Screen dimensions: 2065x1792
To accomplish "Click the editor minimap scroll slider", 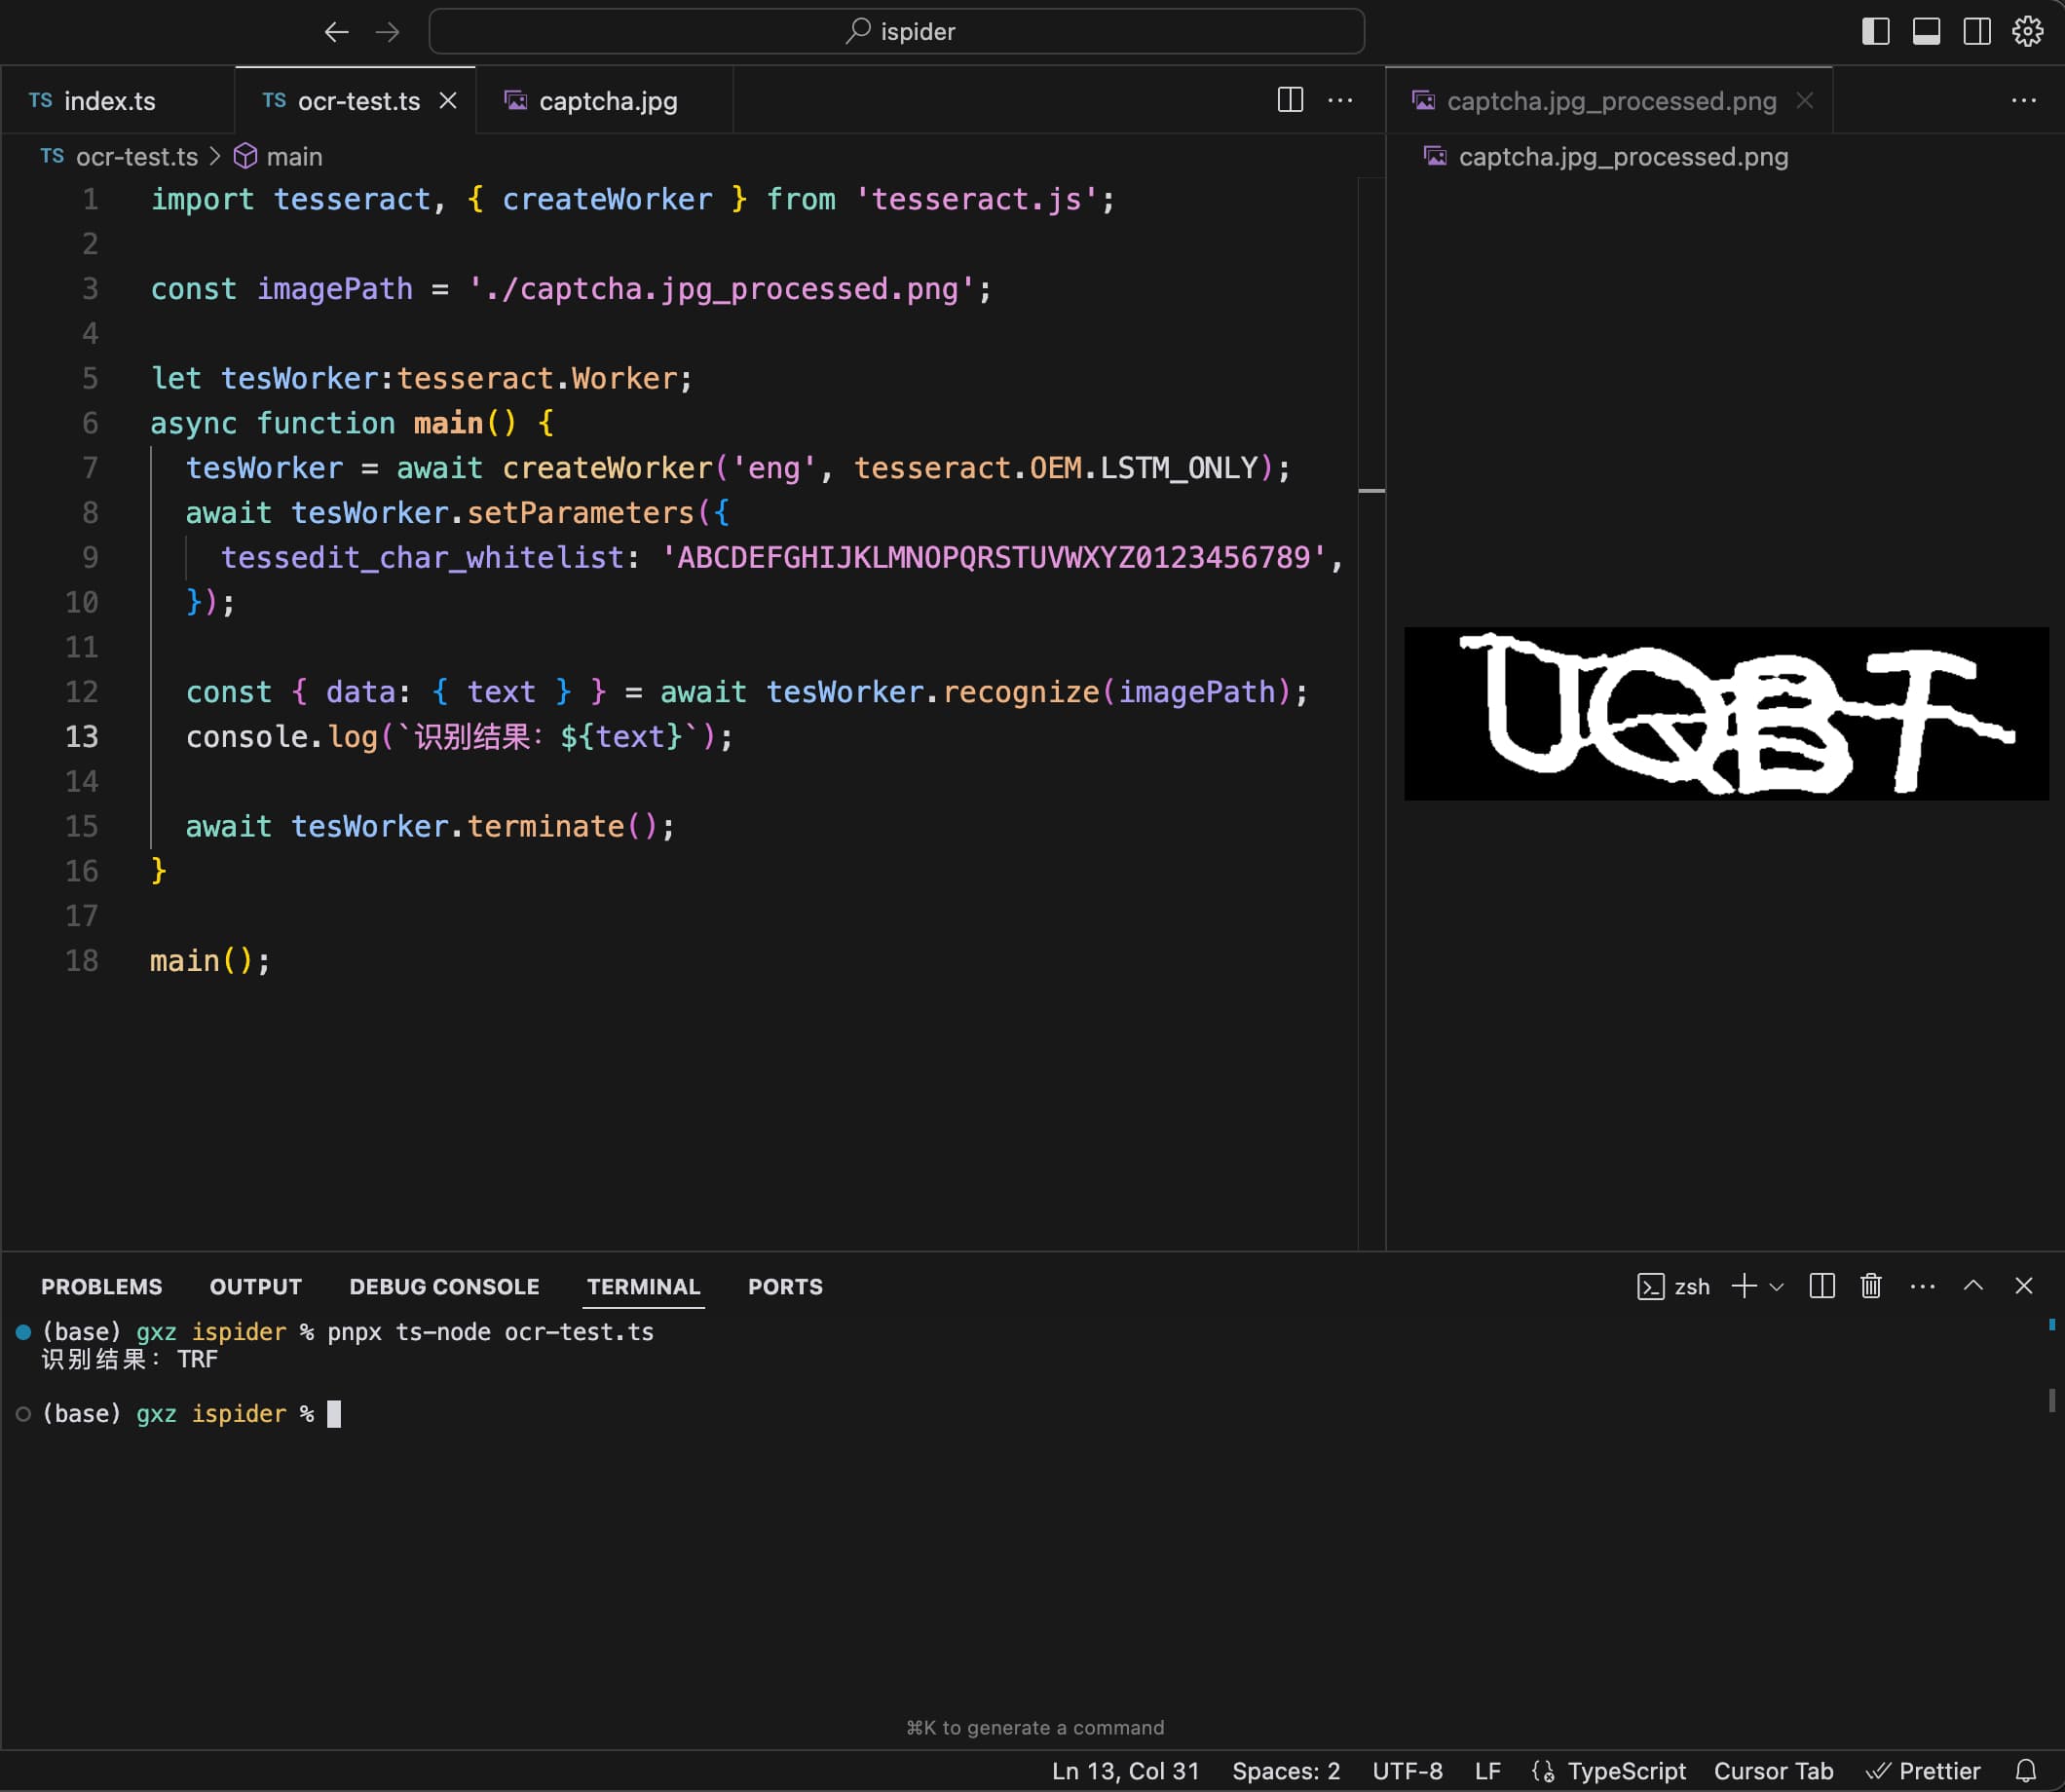I will [1371, 490].
